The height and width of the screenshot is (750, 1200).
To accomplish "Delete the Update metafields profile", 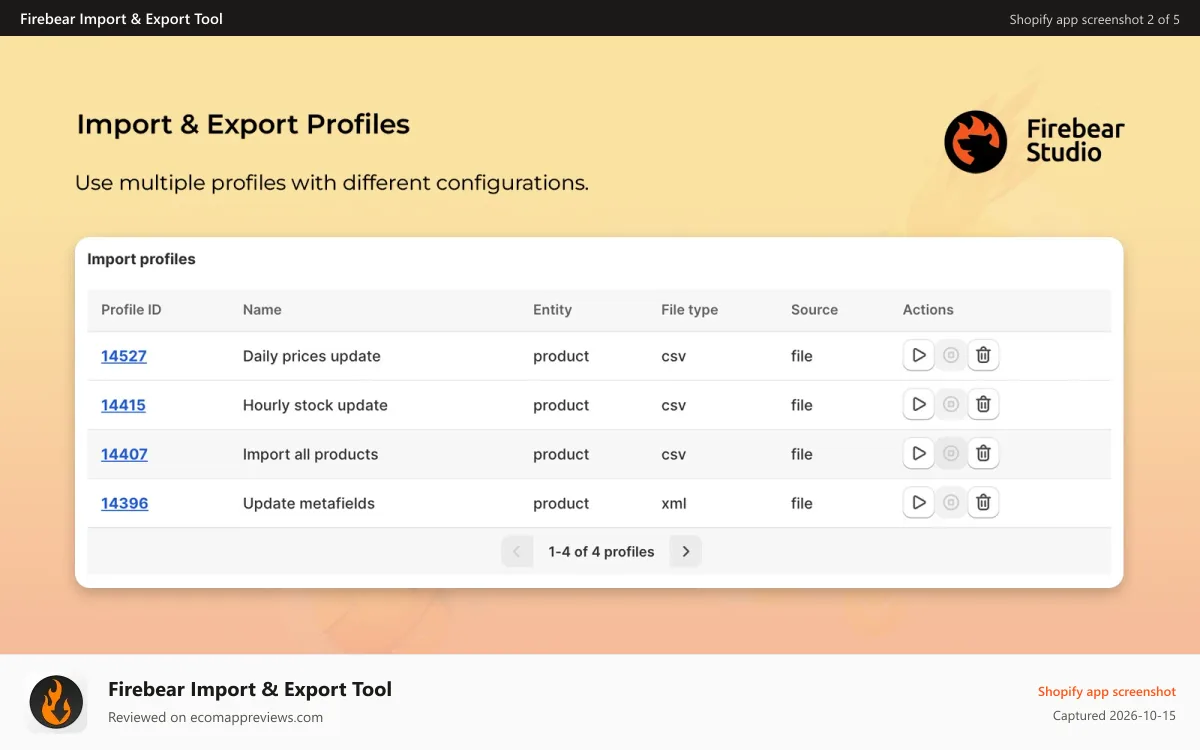I will click(x=983, y=502).
